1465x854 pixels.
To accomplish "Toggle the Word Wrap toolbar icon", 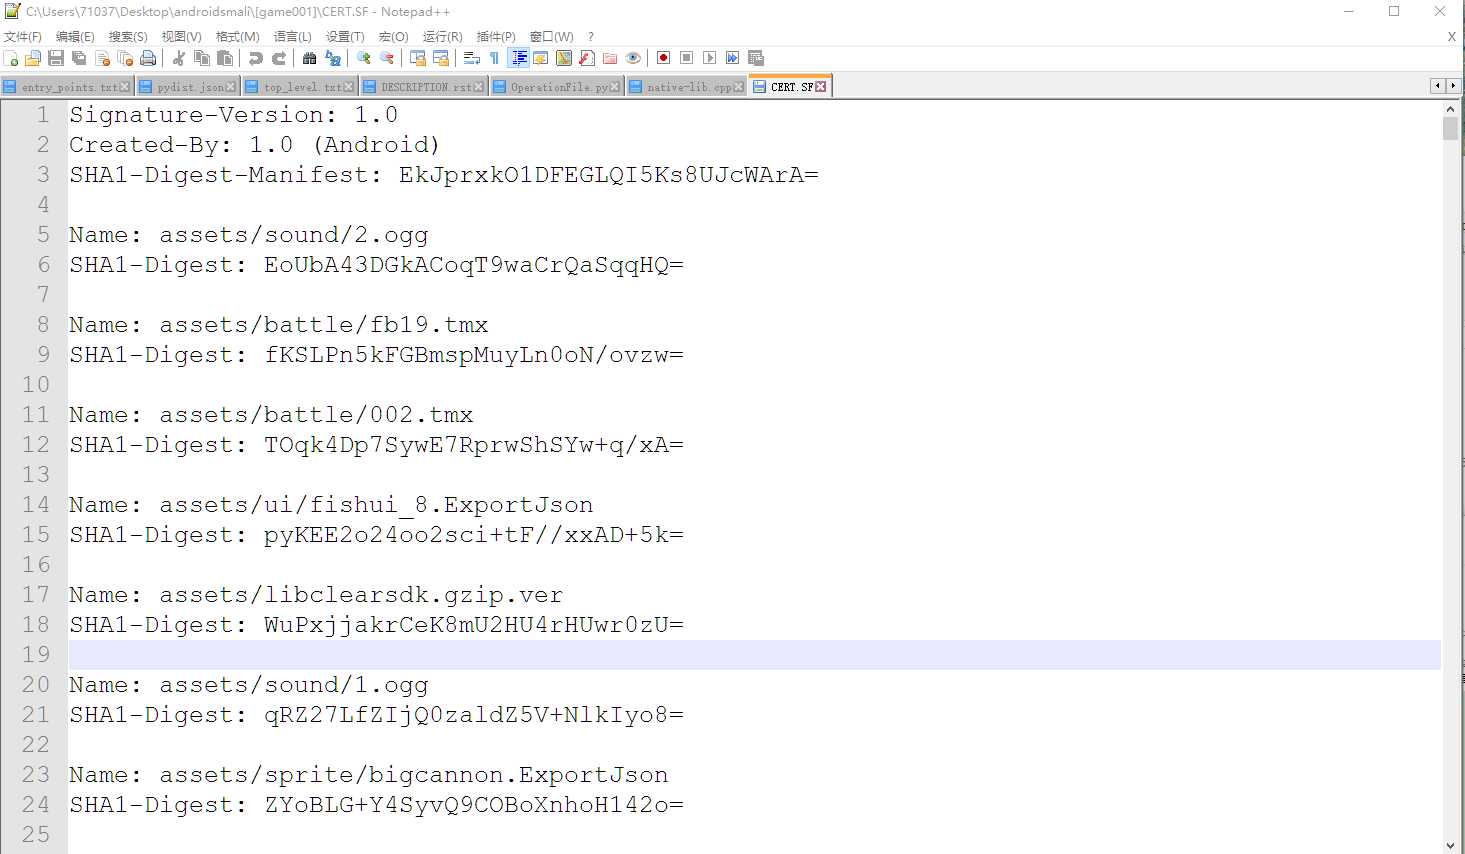I will point(472,58).
